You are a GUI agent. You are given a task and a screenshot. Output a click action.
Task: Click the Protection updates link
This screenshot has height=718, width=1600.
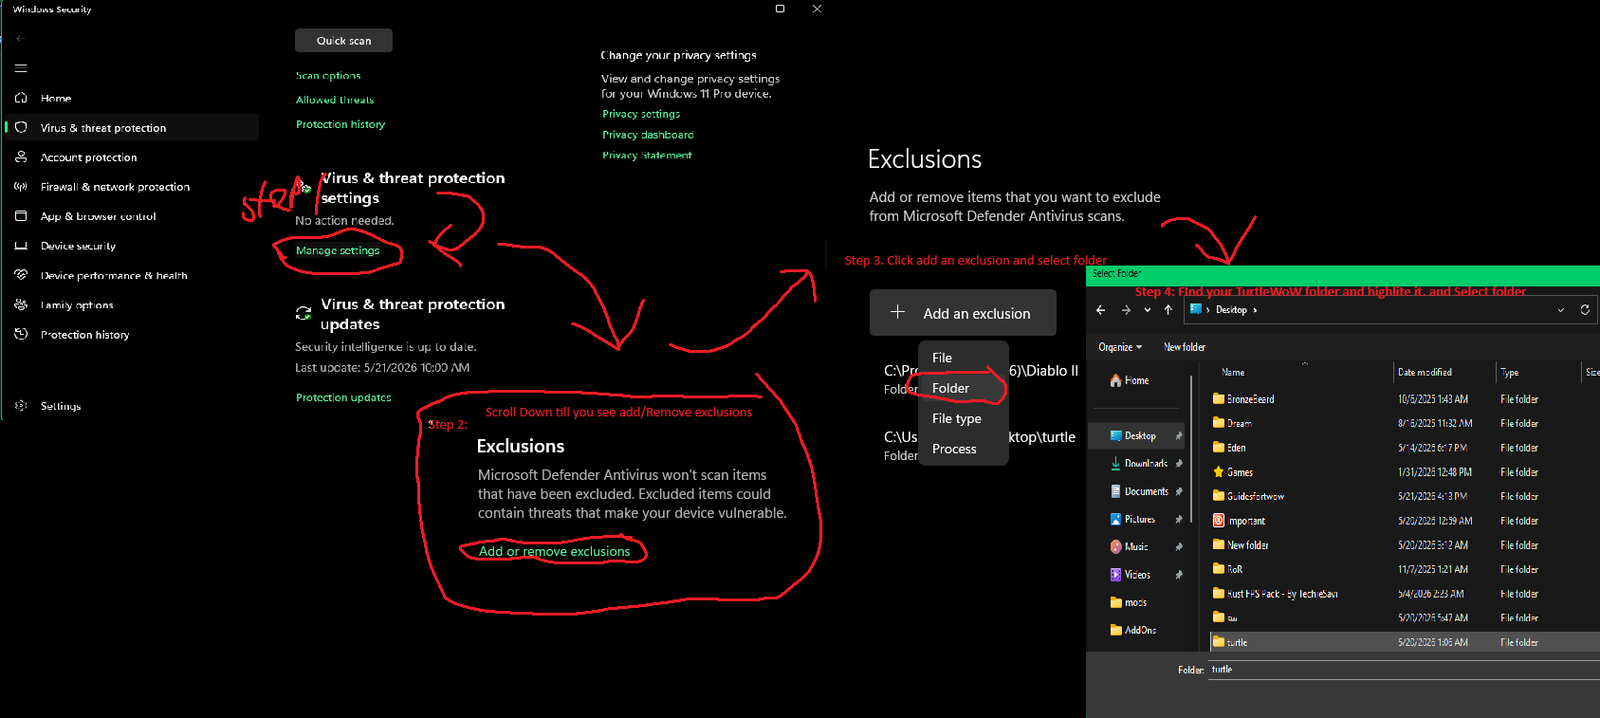pyautogui.click(x=343, y=397)
